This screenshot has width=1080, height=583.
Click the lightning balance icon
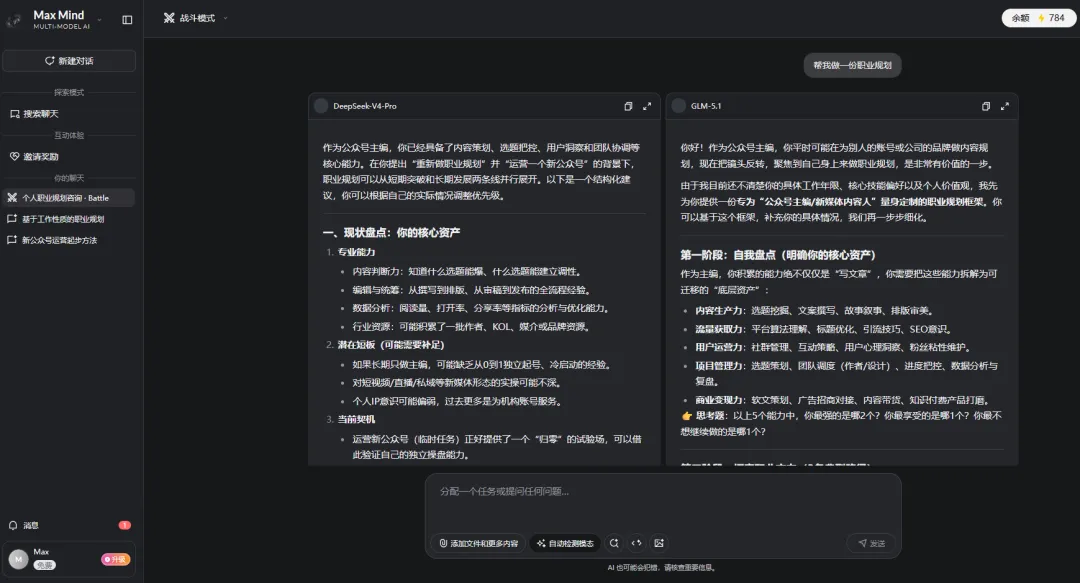pos(1041,18)
